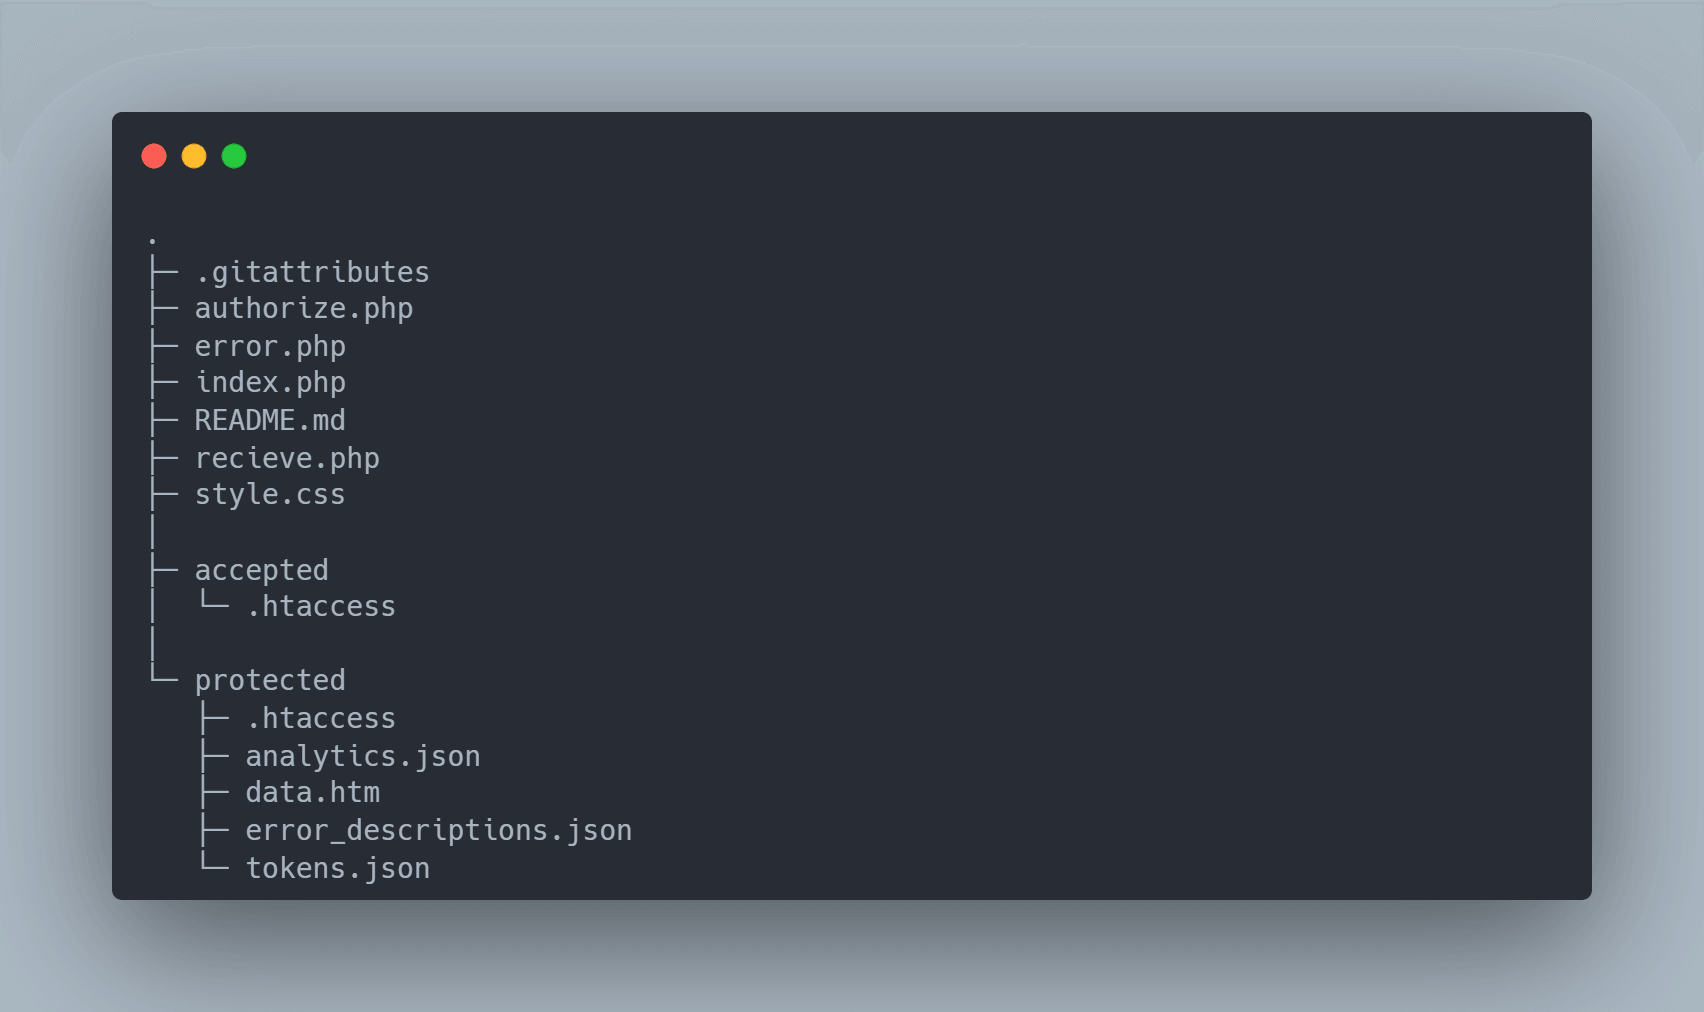Select .htaccess under the protected folder
The height and width of the screenshot is (1012, 1704).
(x=321, y=719)
